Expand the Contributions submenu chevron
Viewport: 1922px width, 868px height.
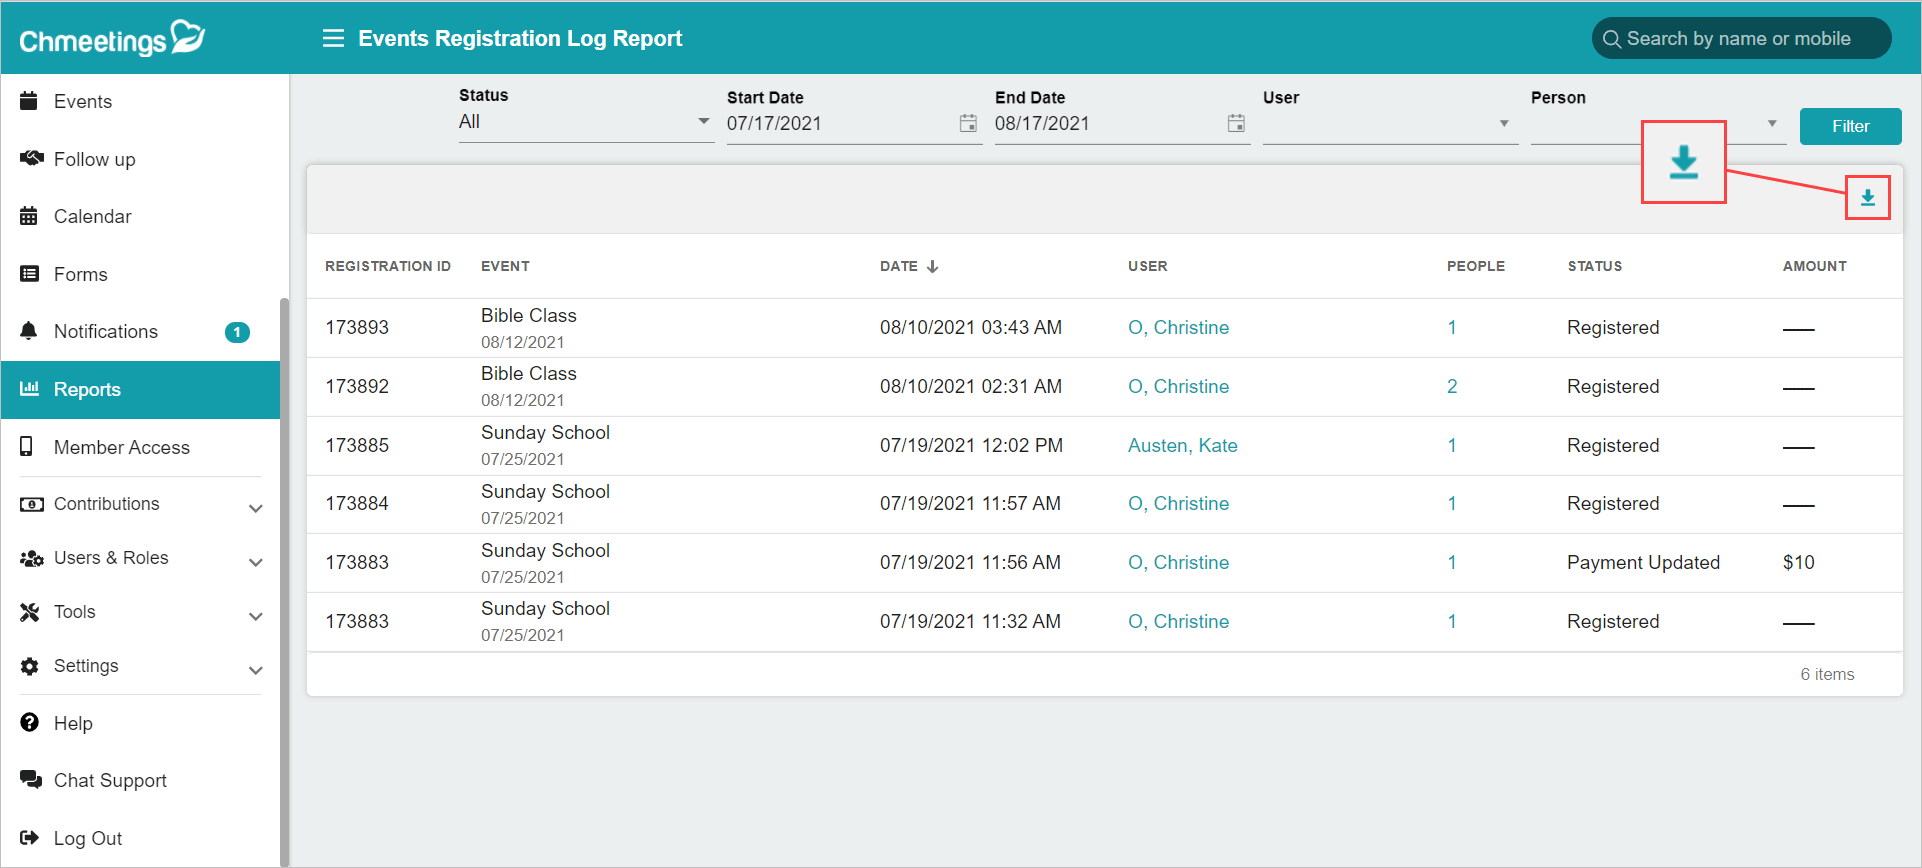coord(256,508)
